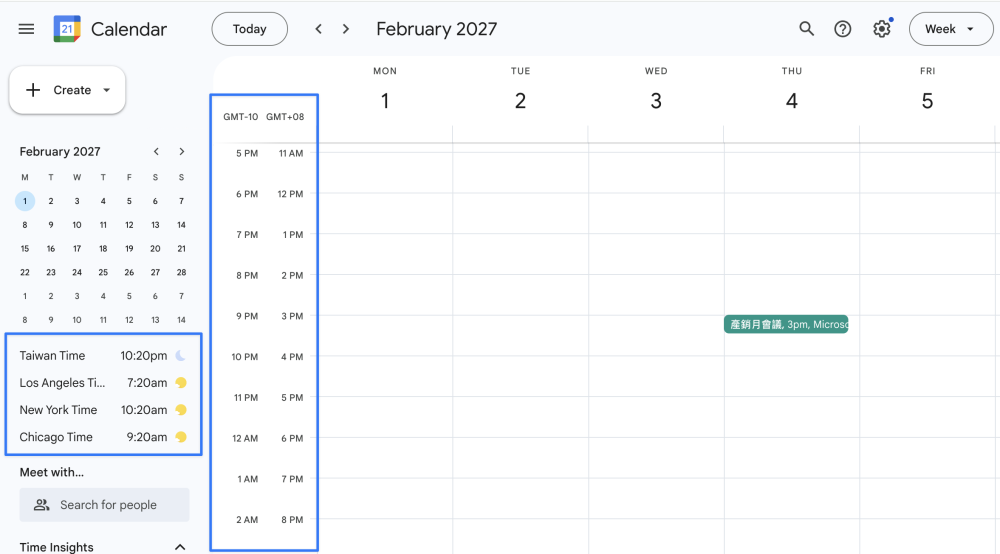Jump to Today
1000x554 pixels.
pos(249,29)
